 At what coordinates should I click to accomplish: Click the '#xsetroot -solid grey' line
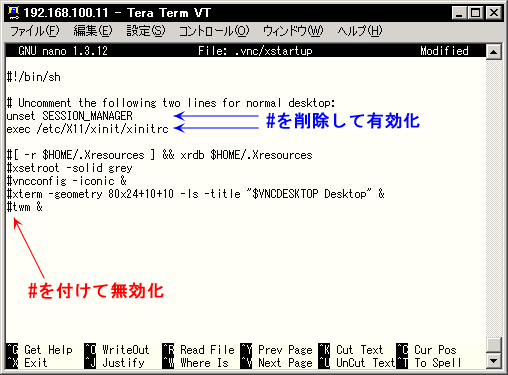pos(69,168)
